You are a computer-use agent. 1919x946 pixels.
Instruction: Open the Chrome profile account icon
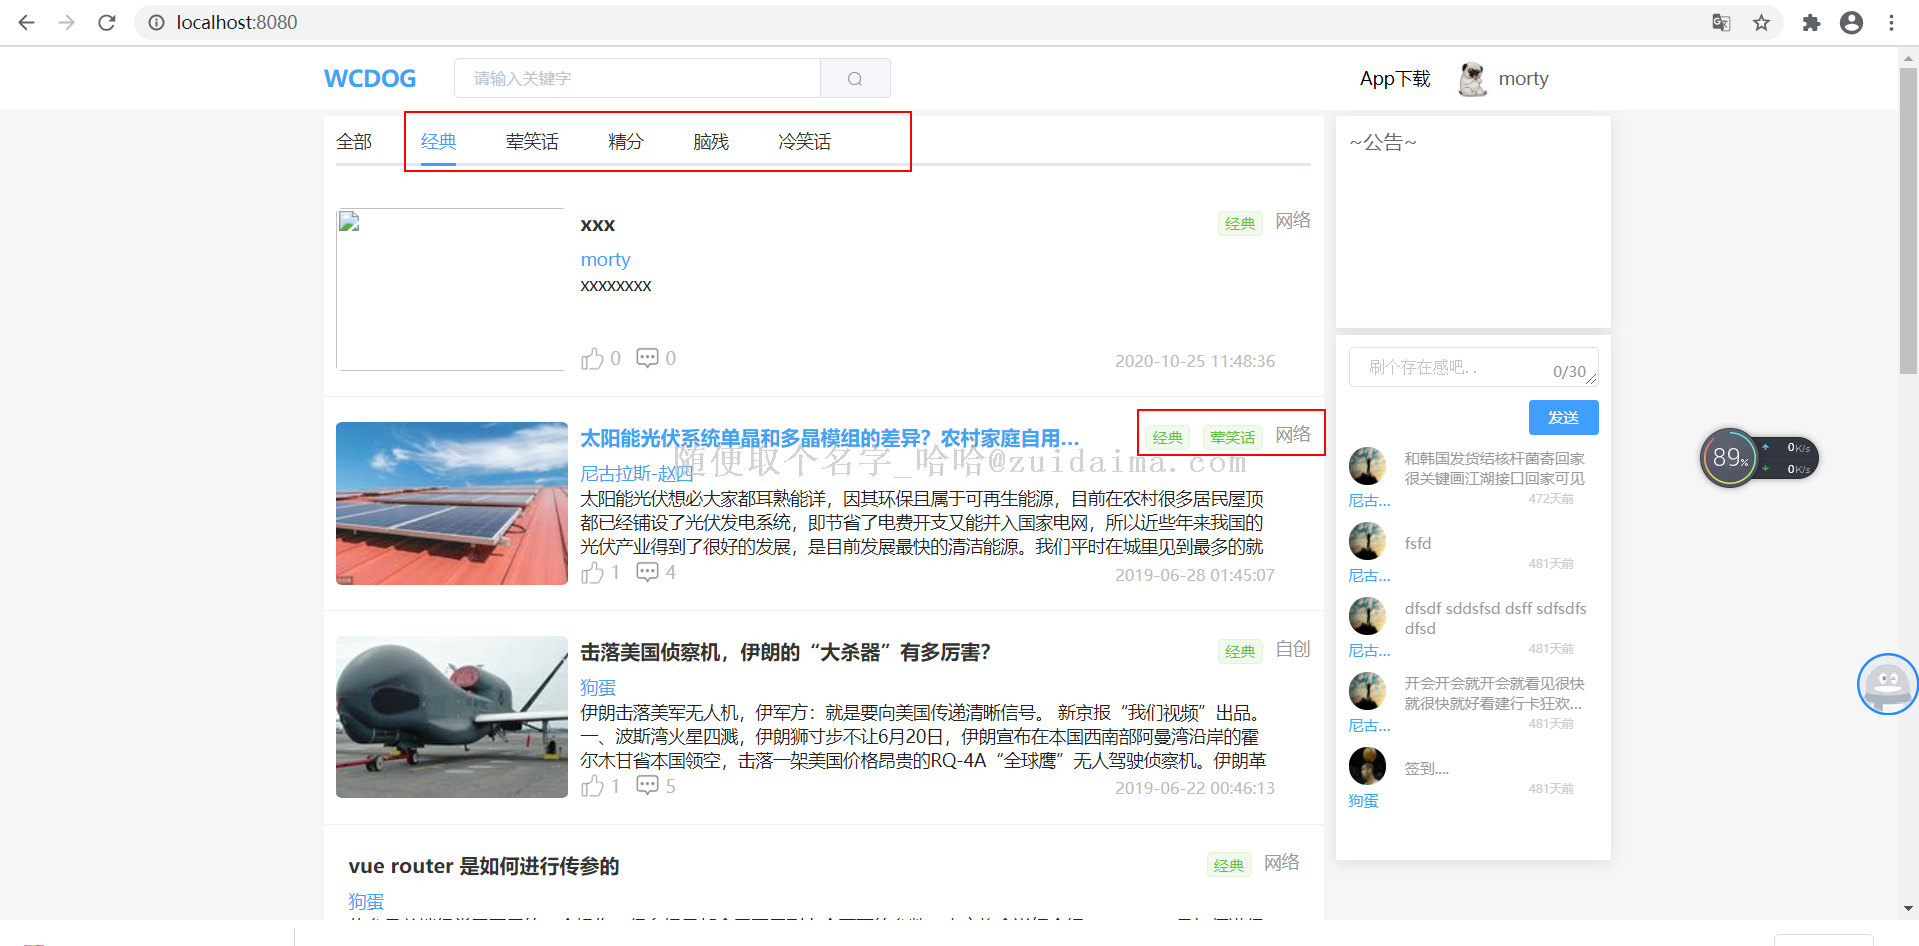[x=1851, y=22]
